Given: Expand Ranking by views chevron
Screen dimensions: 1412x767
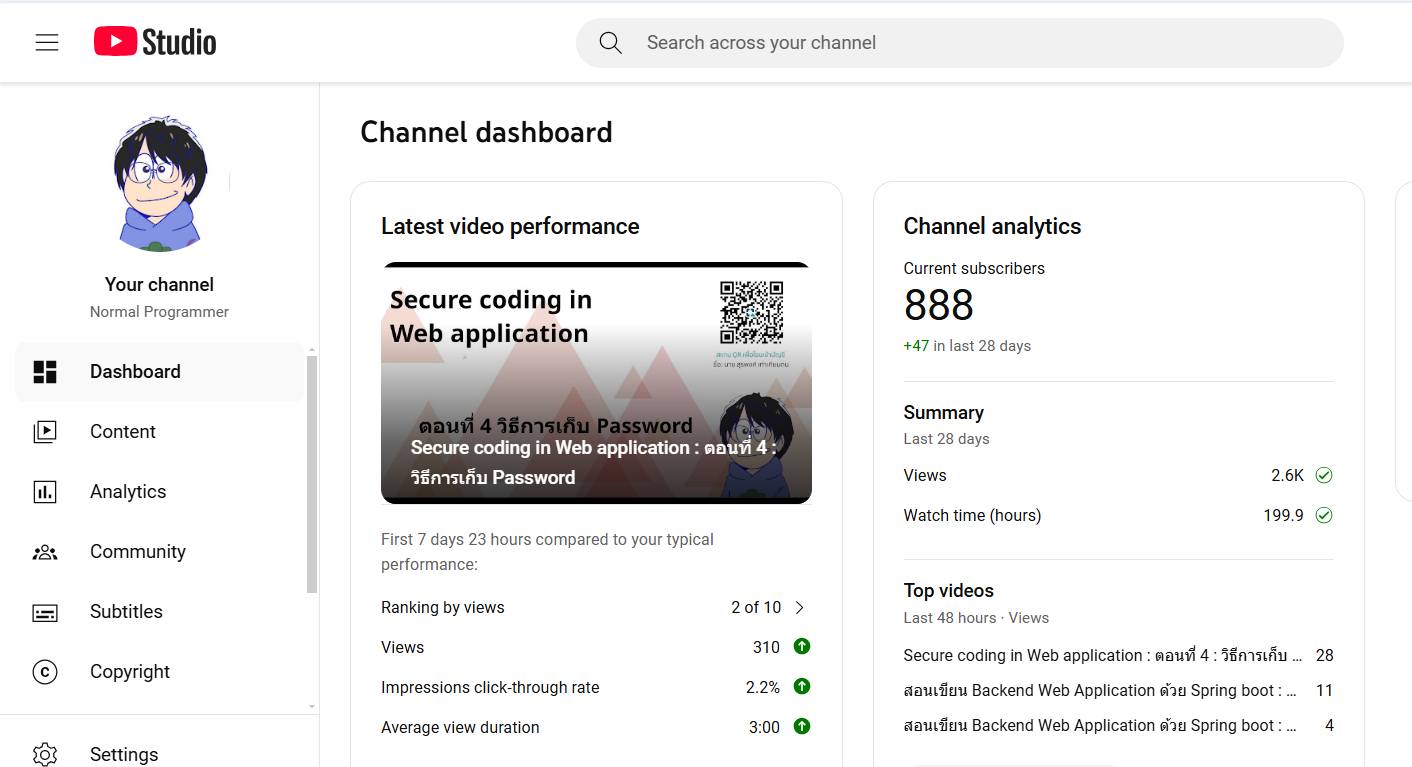Looking at the screenshot, I should coord(799,607).
